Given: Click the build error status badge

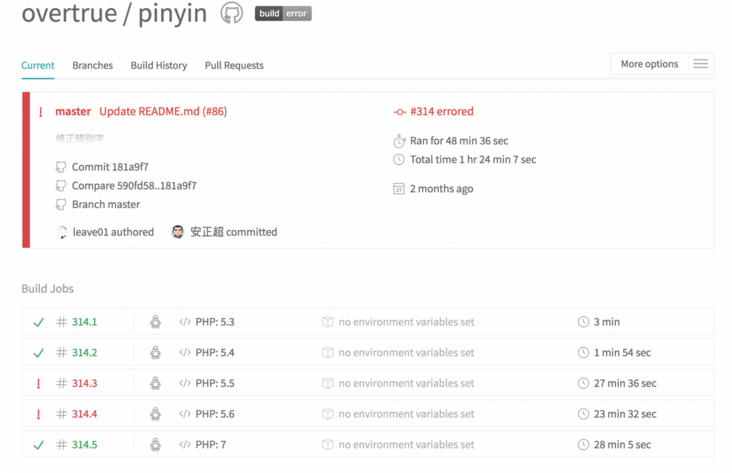Looking at the screenshot, I should 283,14.
